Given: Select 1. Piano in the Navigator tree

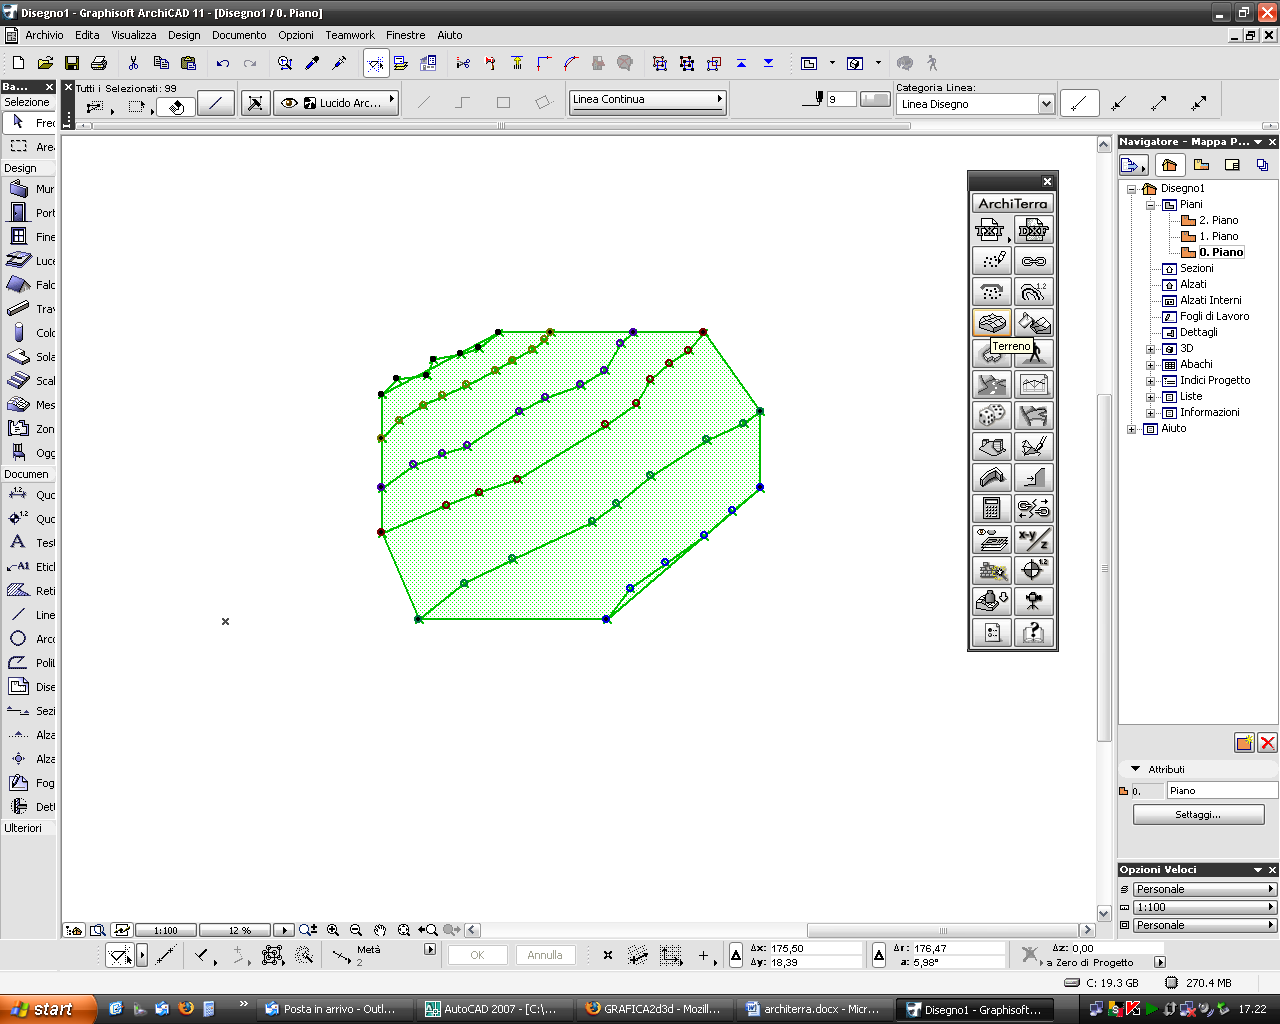Looking at the screenshot, I should [x=1218, y=237].
